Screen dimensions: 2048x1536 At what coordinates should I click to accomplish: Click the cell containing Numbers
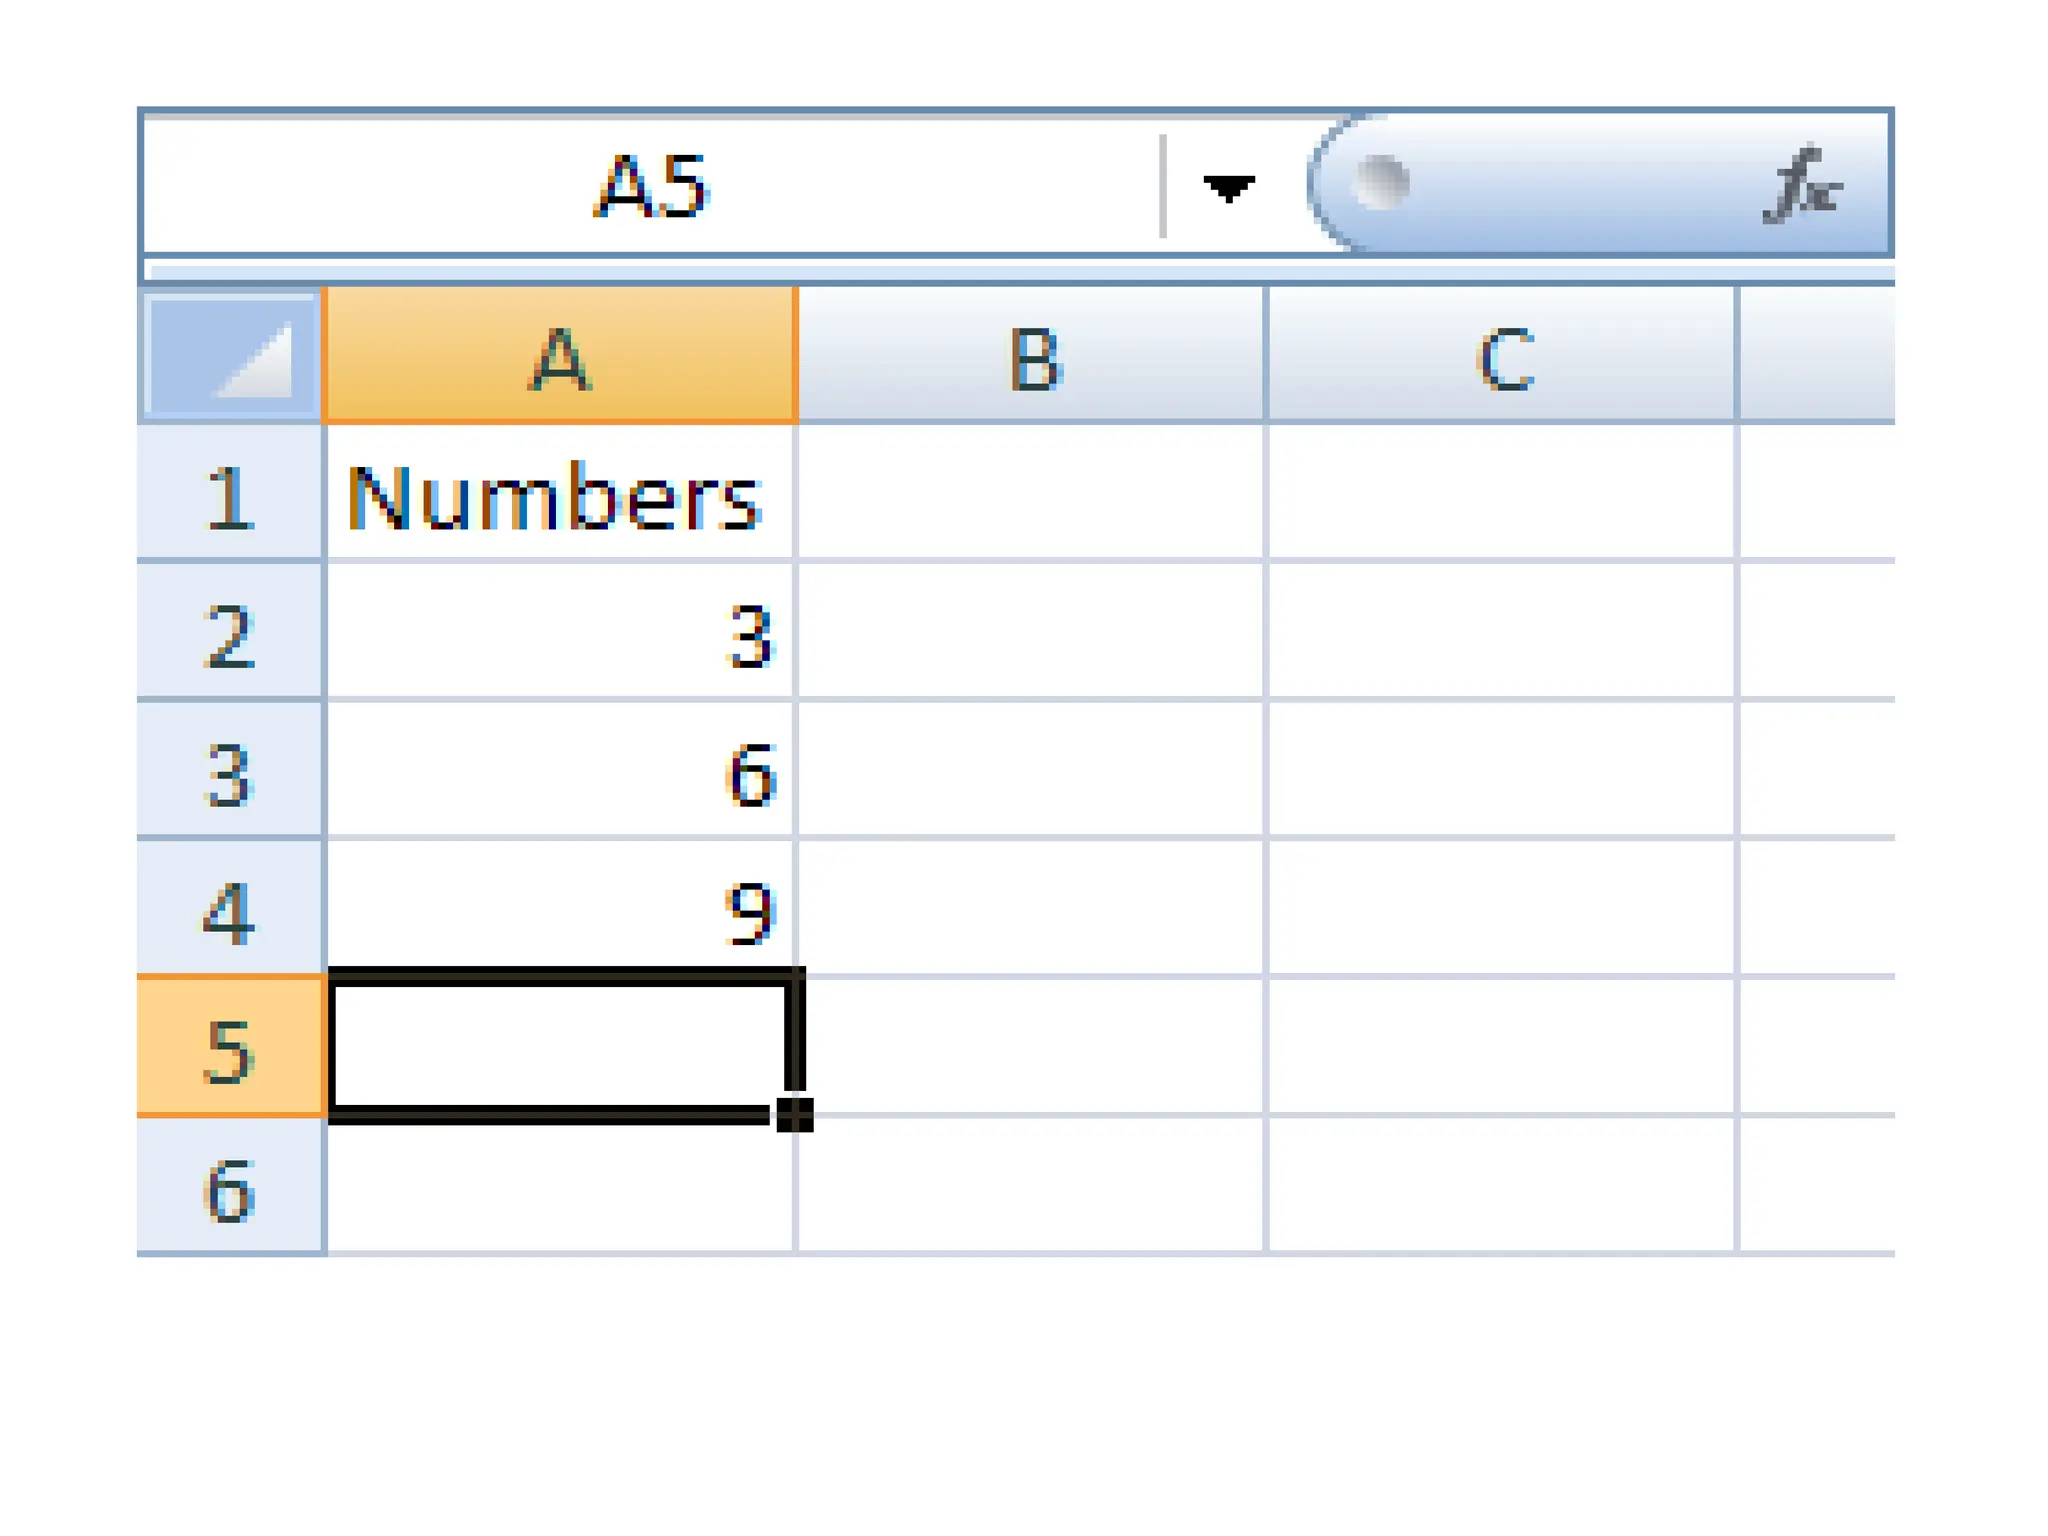pos(560,495)
